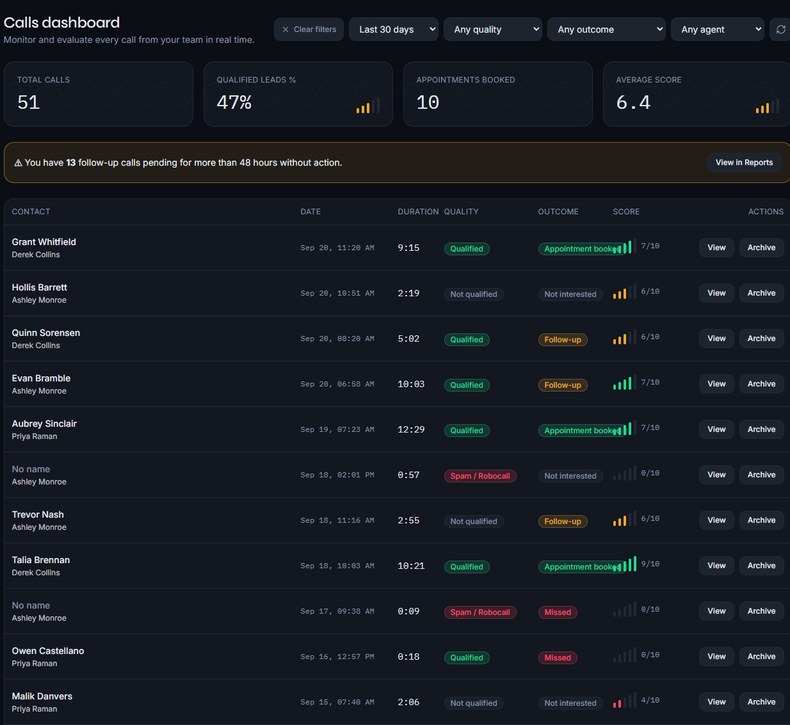
Task: Archive the Grant Whitfield call
Action: pyautogui.click(x=761, y=248)
